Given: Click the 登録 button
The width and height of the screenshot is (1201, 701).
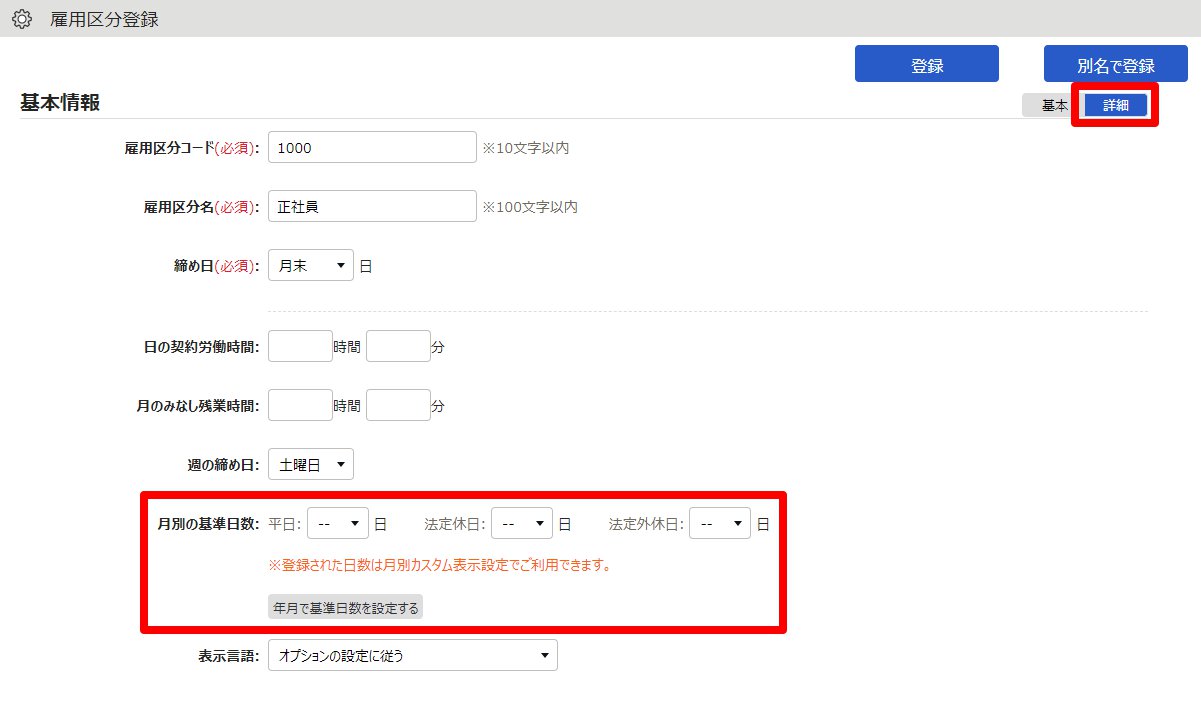Looking at the screenshot, I should pos(927,64).
